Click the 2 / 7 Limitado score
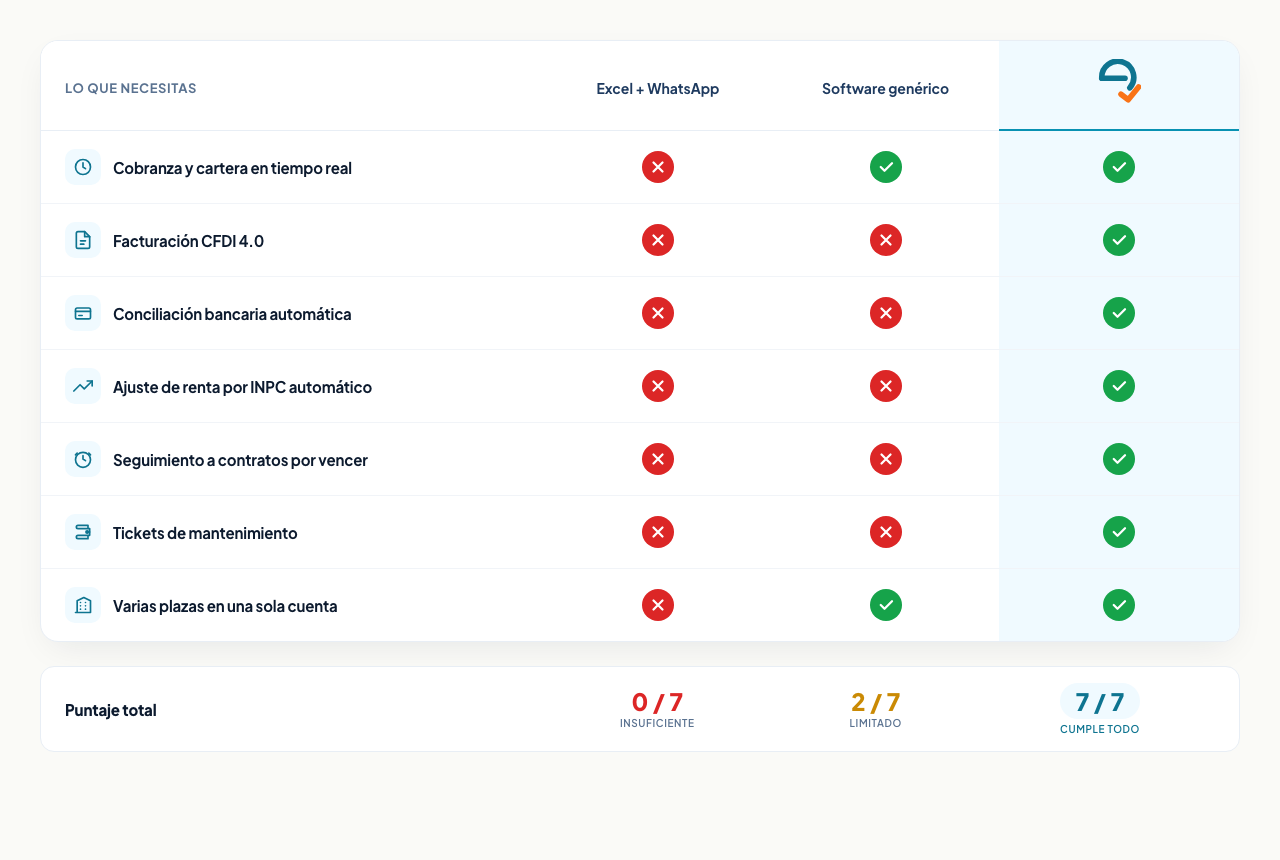The height and width of the screenshot is (860, 1280). coord(875,709)
